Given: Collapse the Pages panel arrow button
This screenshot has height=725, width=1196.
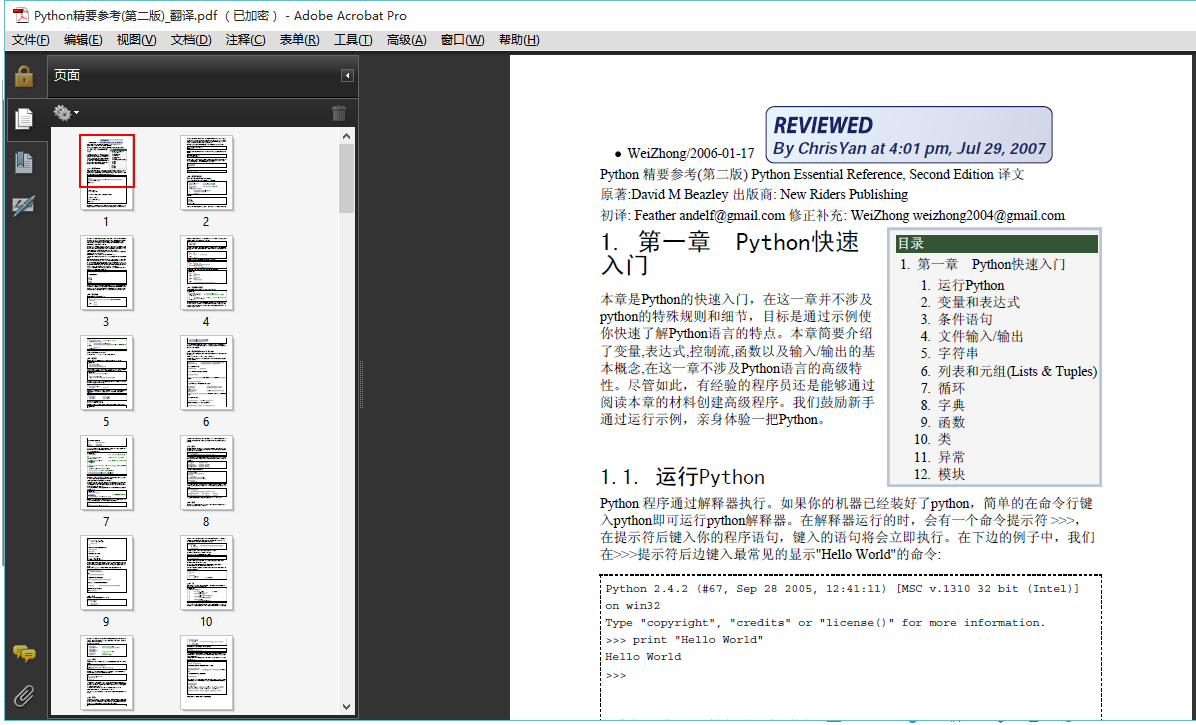Looking at the screenshot, I should [347, 75].
